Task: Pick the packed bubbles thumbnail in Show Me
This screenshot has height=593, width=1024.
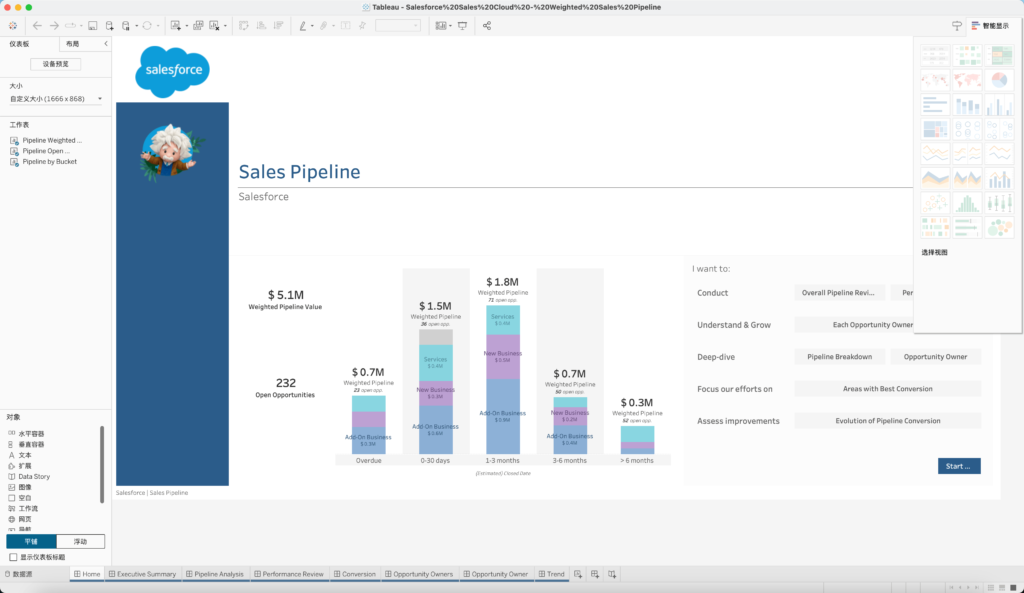Action: coord(999,227)
